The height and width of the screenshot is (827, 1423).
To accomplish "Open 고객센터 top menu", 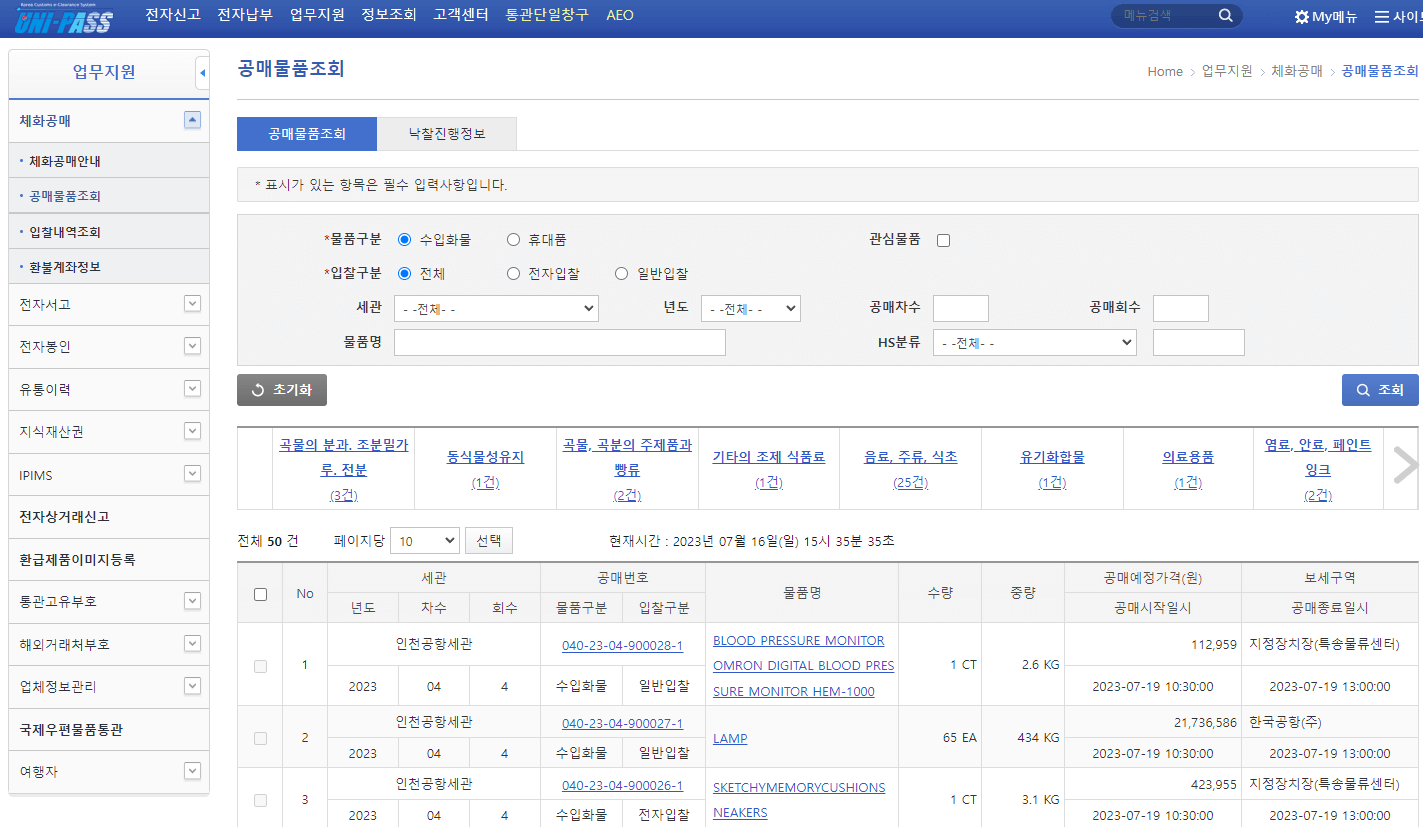I will click(x=461, y=15).
